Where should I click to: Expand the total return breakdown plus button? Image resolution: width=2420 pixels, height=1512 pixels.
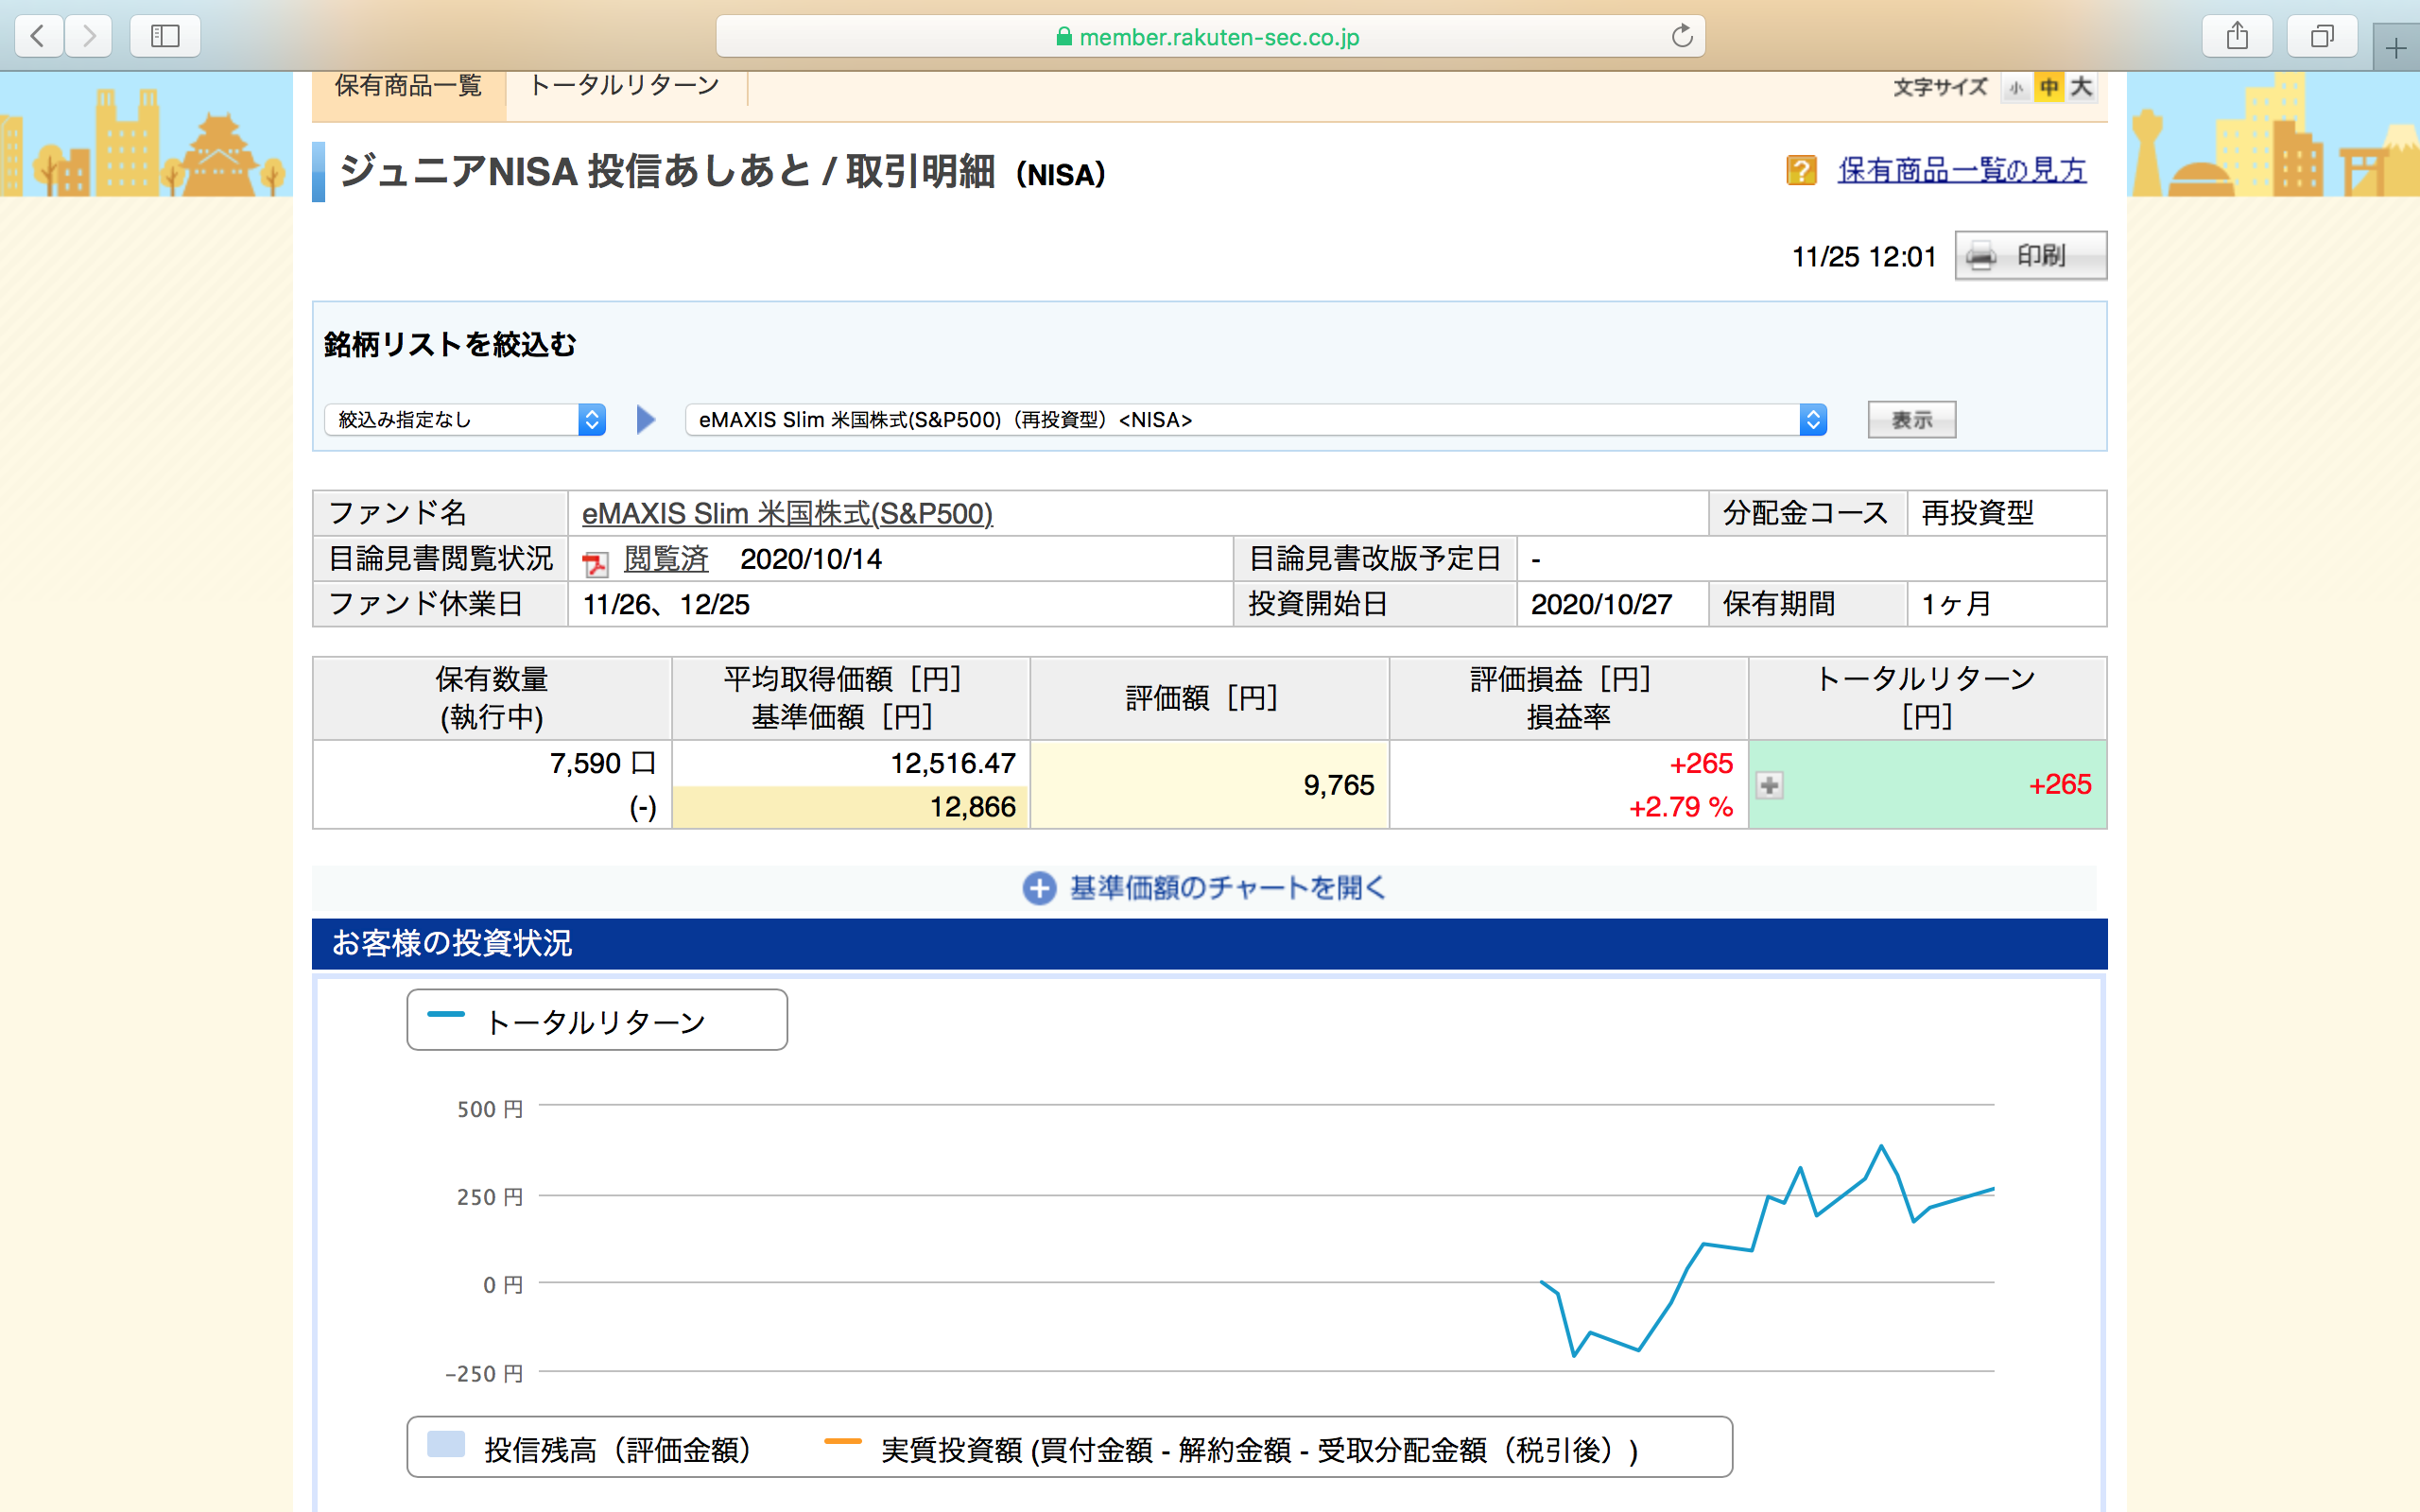coord(1769,785)
